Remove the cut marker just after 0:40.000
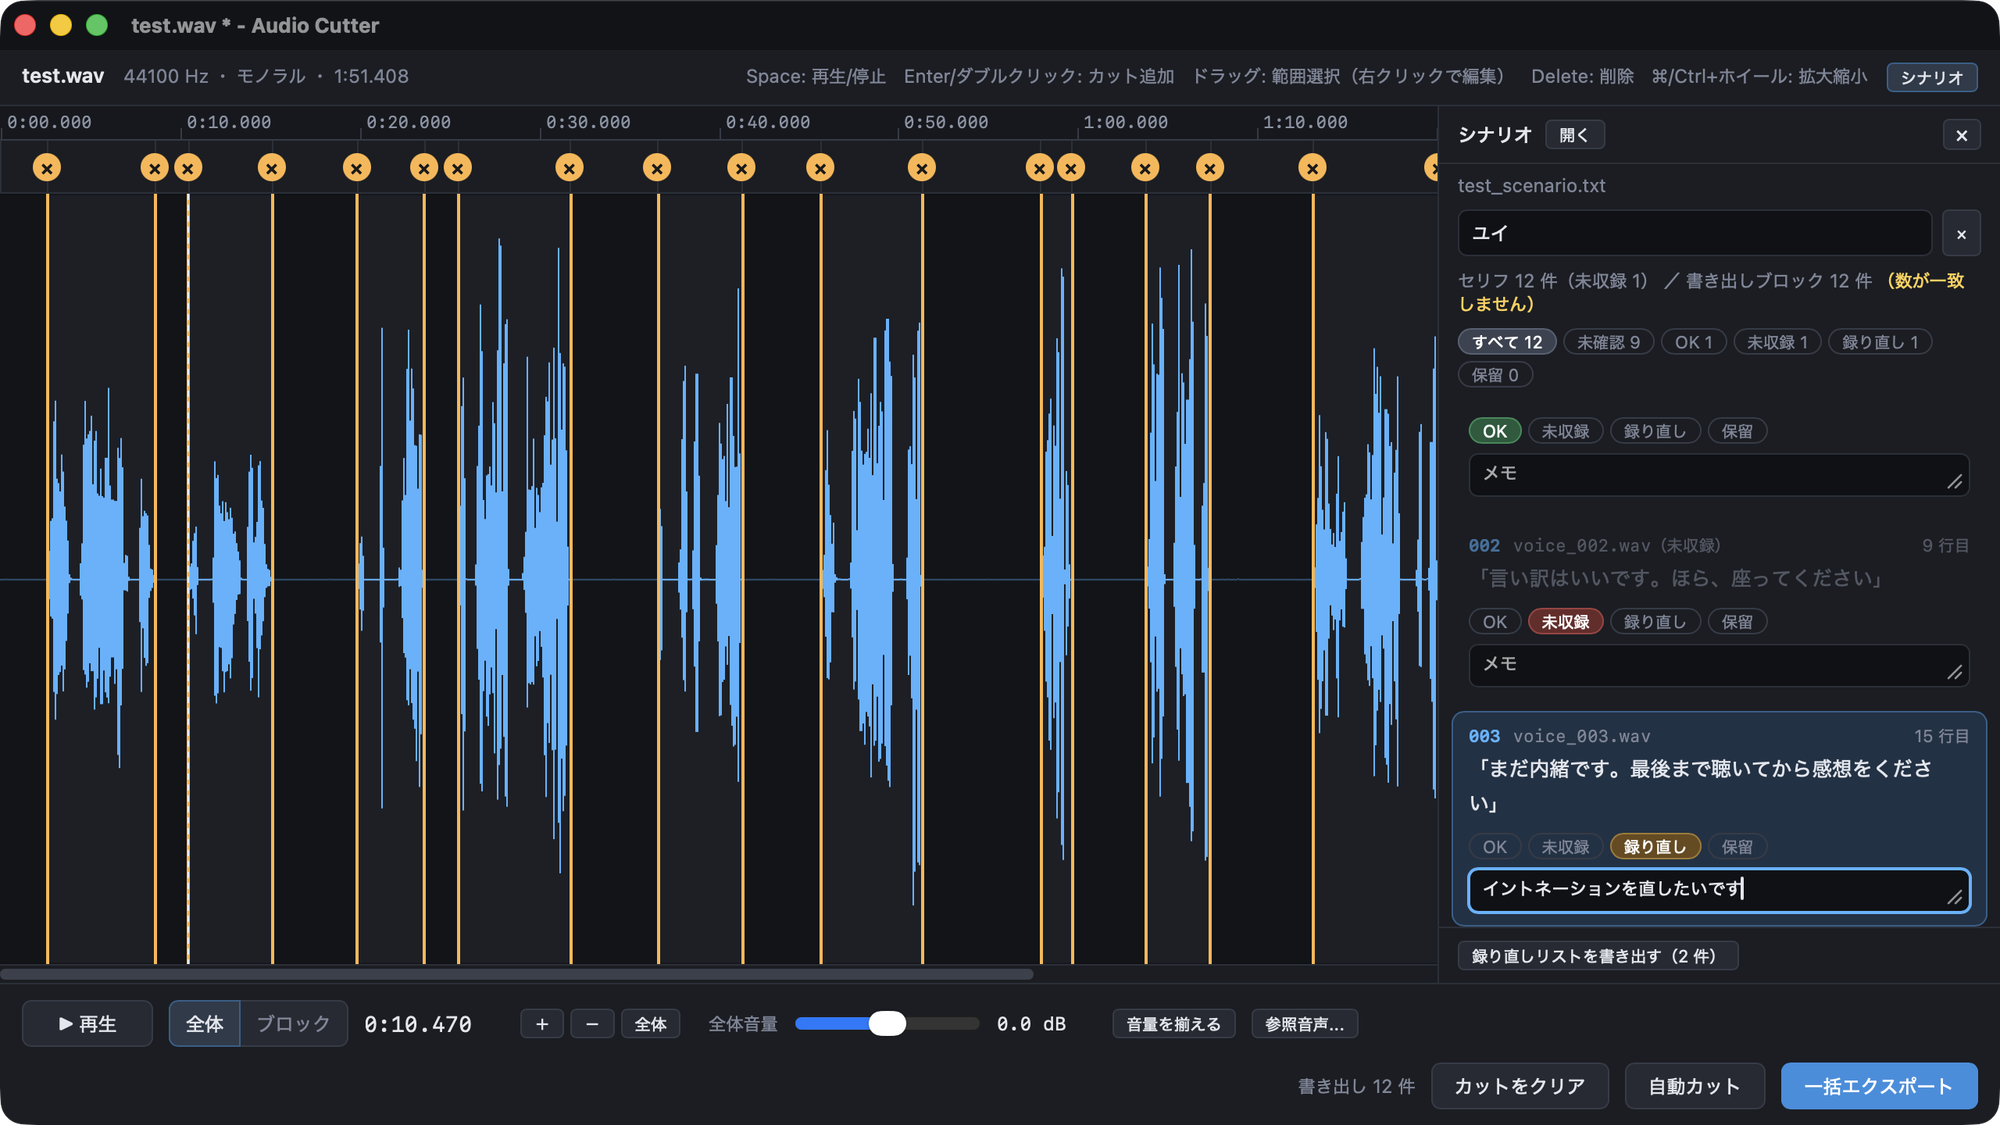The height and width of the screenshot is (1125, 2000). point(741,168)
